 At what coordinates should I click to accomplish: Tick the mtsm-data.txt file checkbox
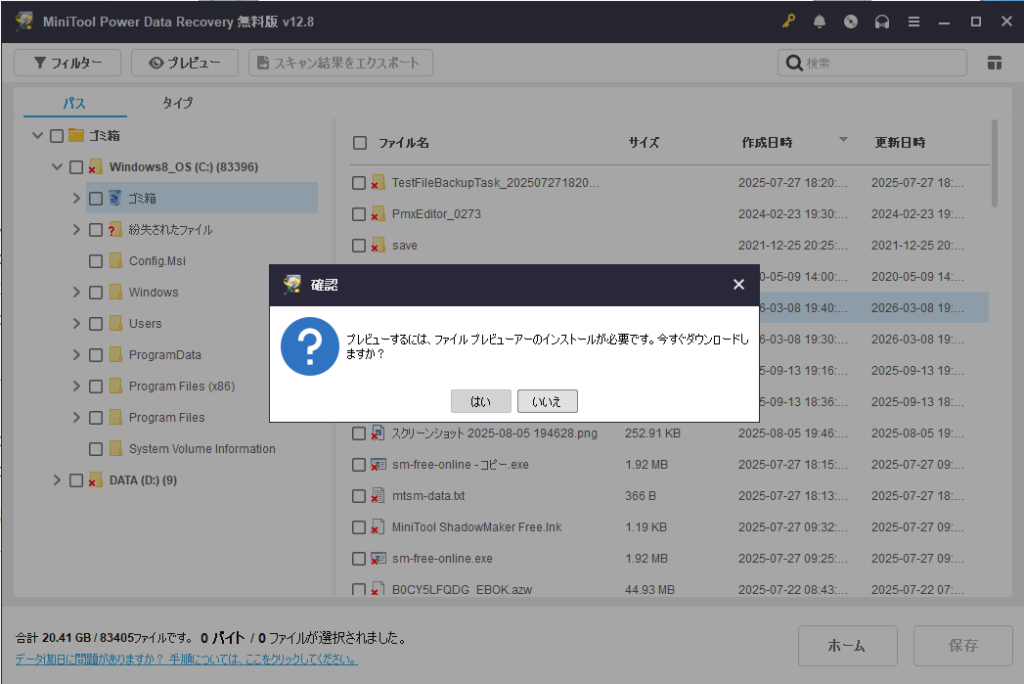click(x=359, y=496)
